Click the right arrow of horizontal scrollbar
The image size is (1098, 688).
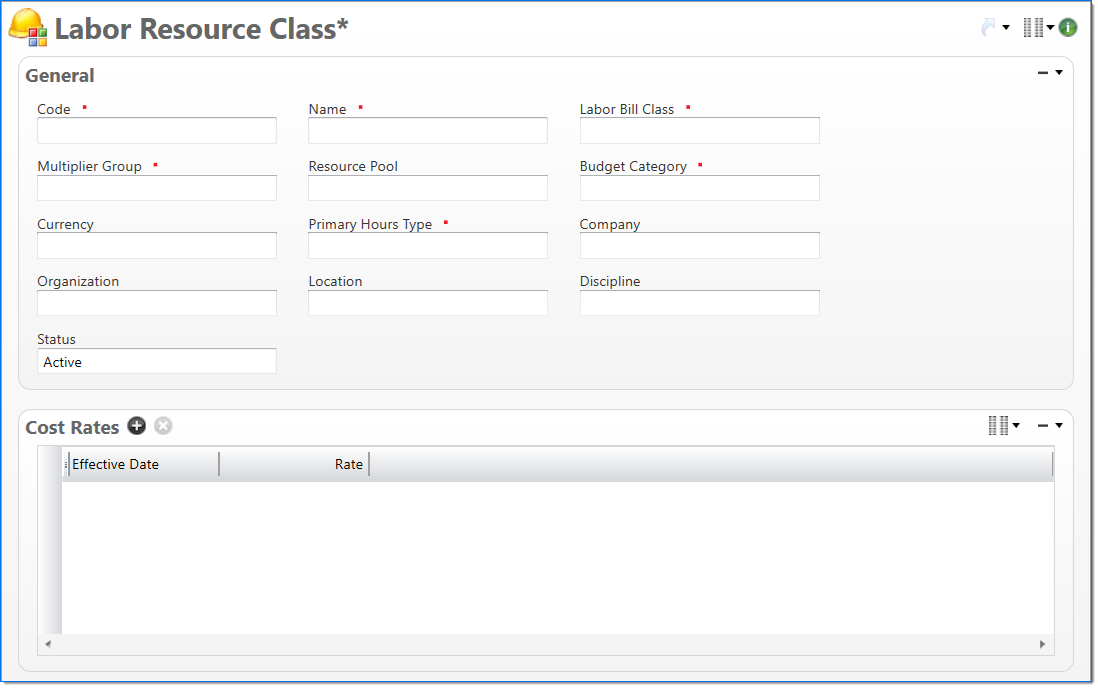click(x=1042, y=645)
